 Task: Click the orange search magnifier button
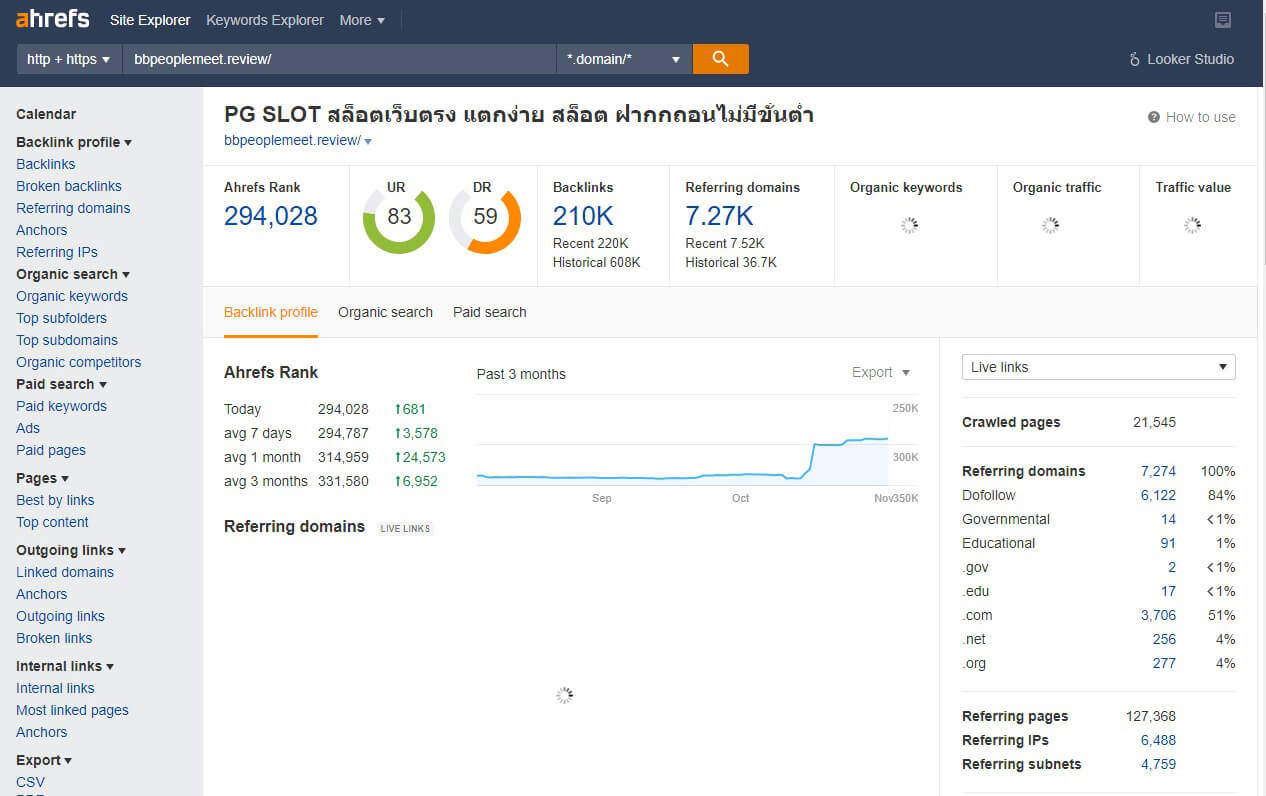[720, 59]
